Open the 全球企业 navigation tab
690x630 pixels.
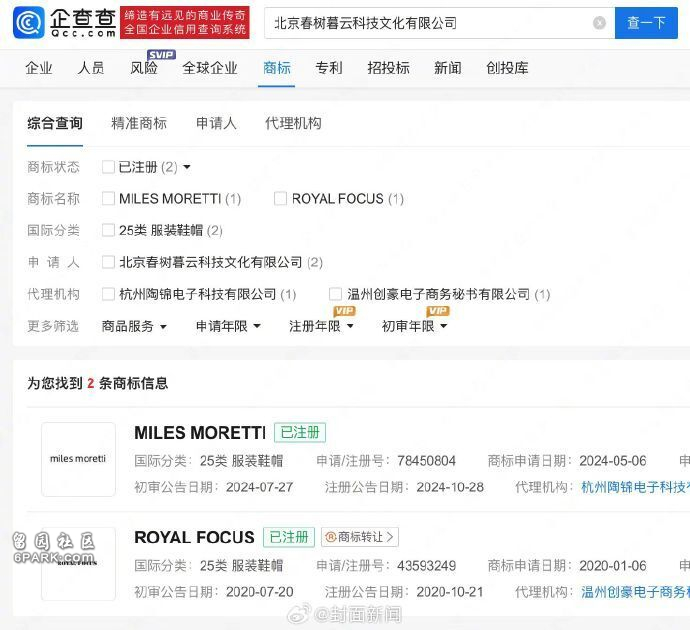click(x=210, y=68)
